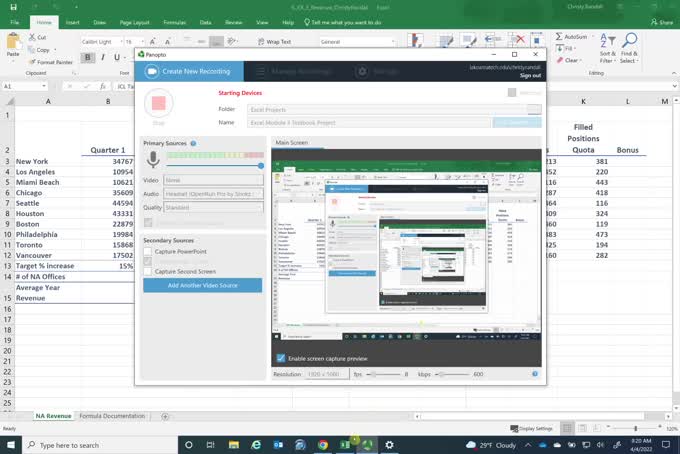Screen dimensions: 680x454
Task: Click the Conditional Formatting icon
Action: (415, 40)
